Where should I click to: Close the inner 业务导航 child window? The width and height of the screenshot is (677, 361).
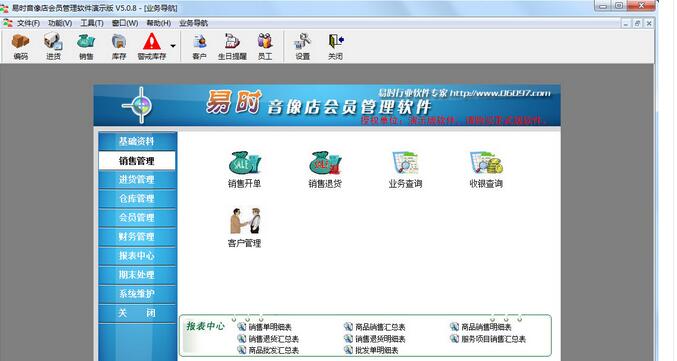click(x=649, y=24)
